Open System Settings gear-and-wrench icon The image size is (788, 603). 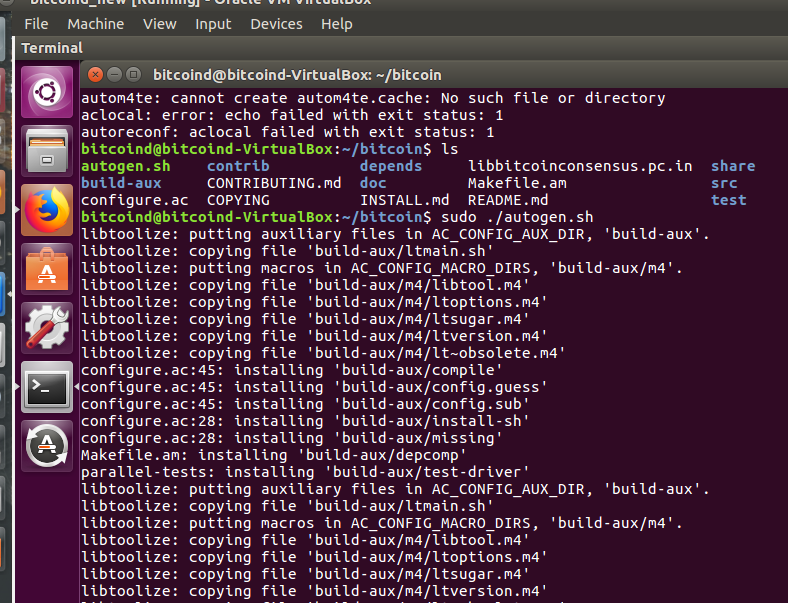(47, 328)
